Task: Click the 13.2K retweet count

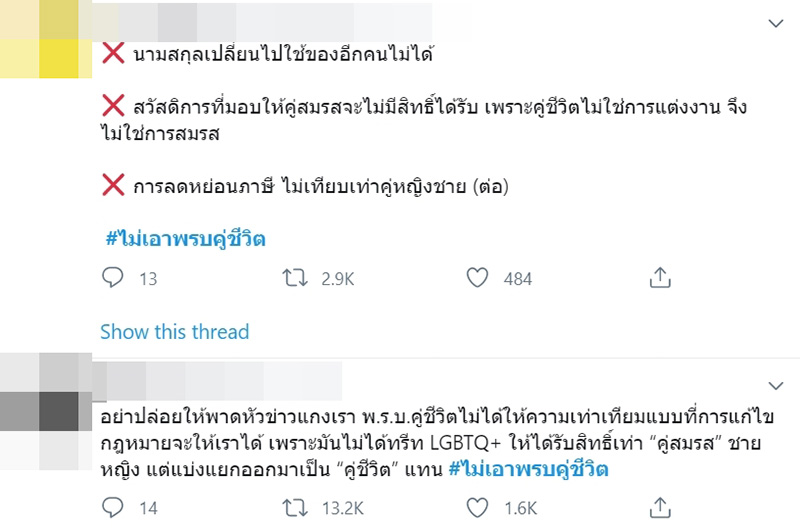Action: point(341,510)
